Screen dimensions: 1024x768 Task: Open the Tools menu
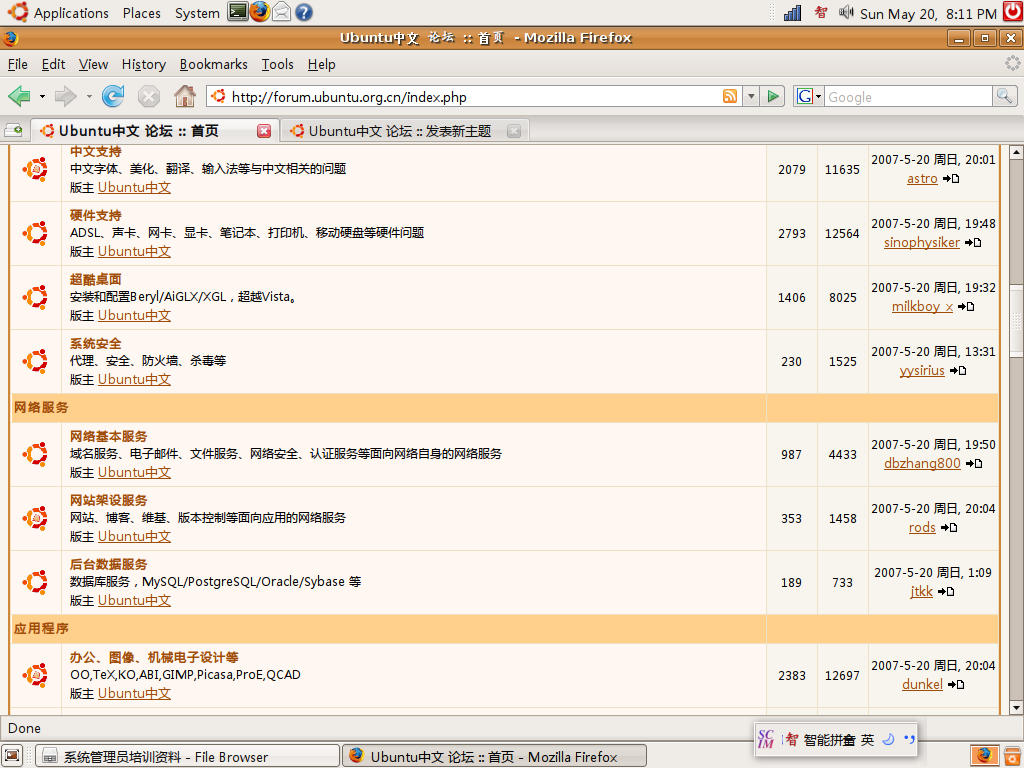tap(278, 64)
